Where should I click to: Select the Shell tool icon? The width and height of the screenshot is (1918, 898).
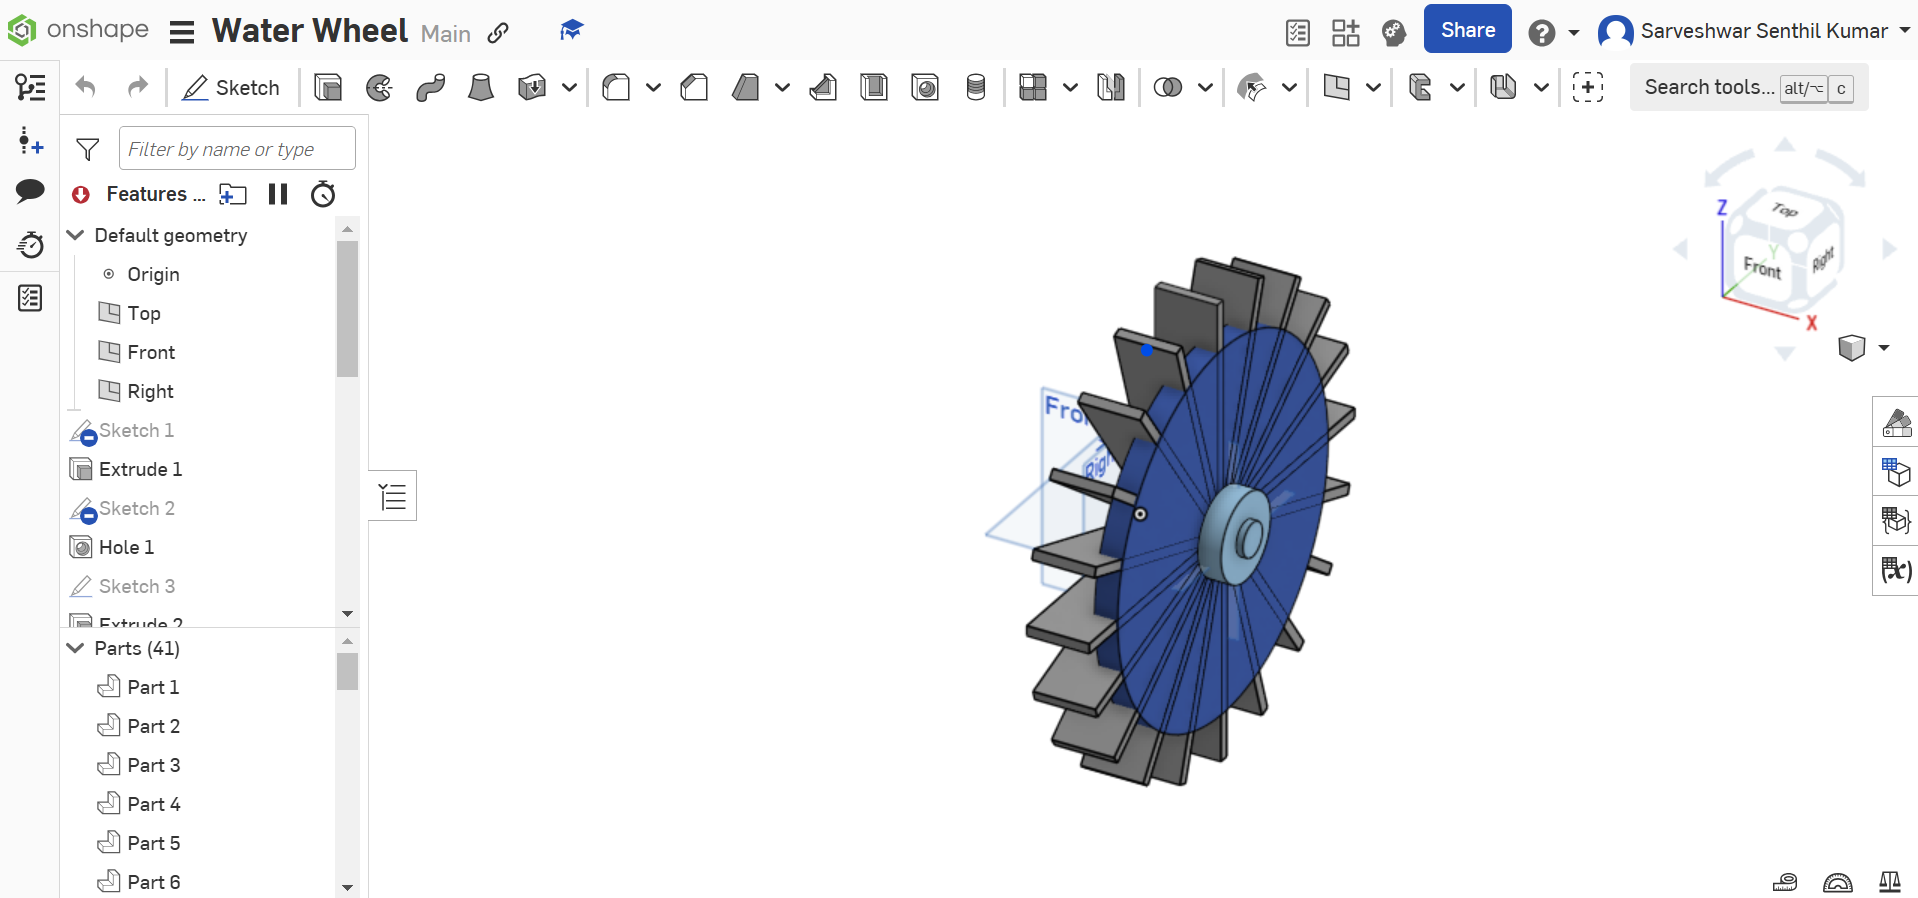point(874,88)
